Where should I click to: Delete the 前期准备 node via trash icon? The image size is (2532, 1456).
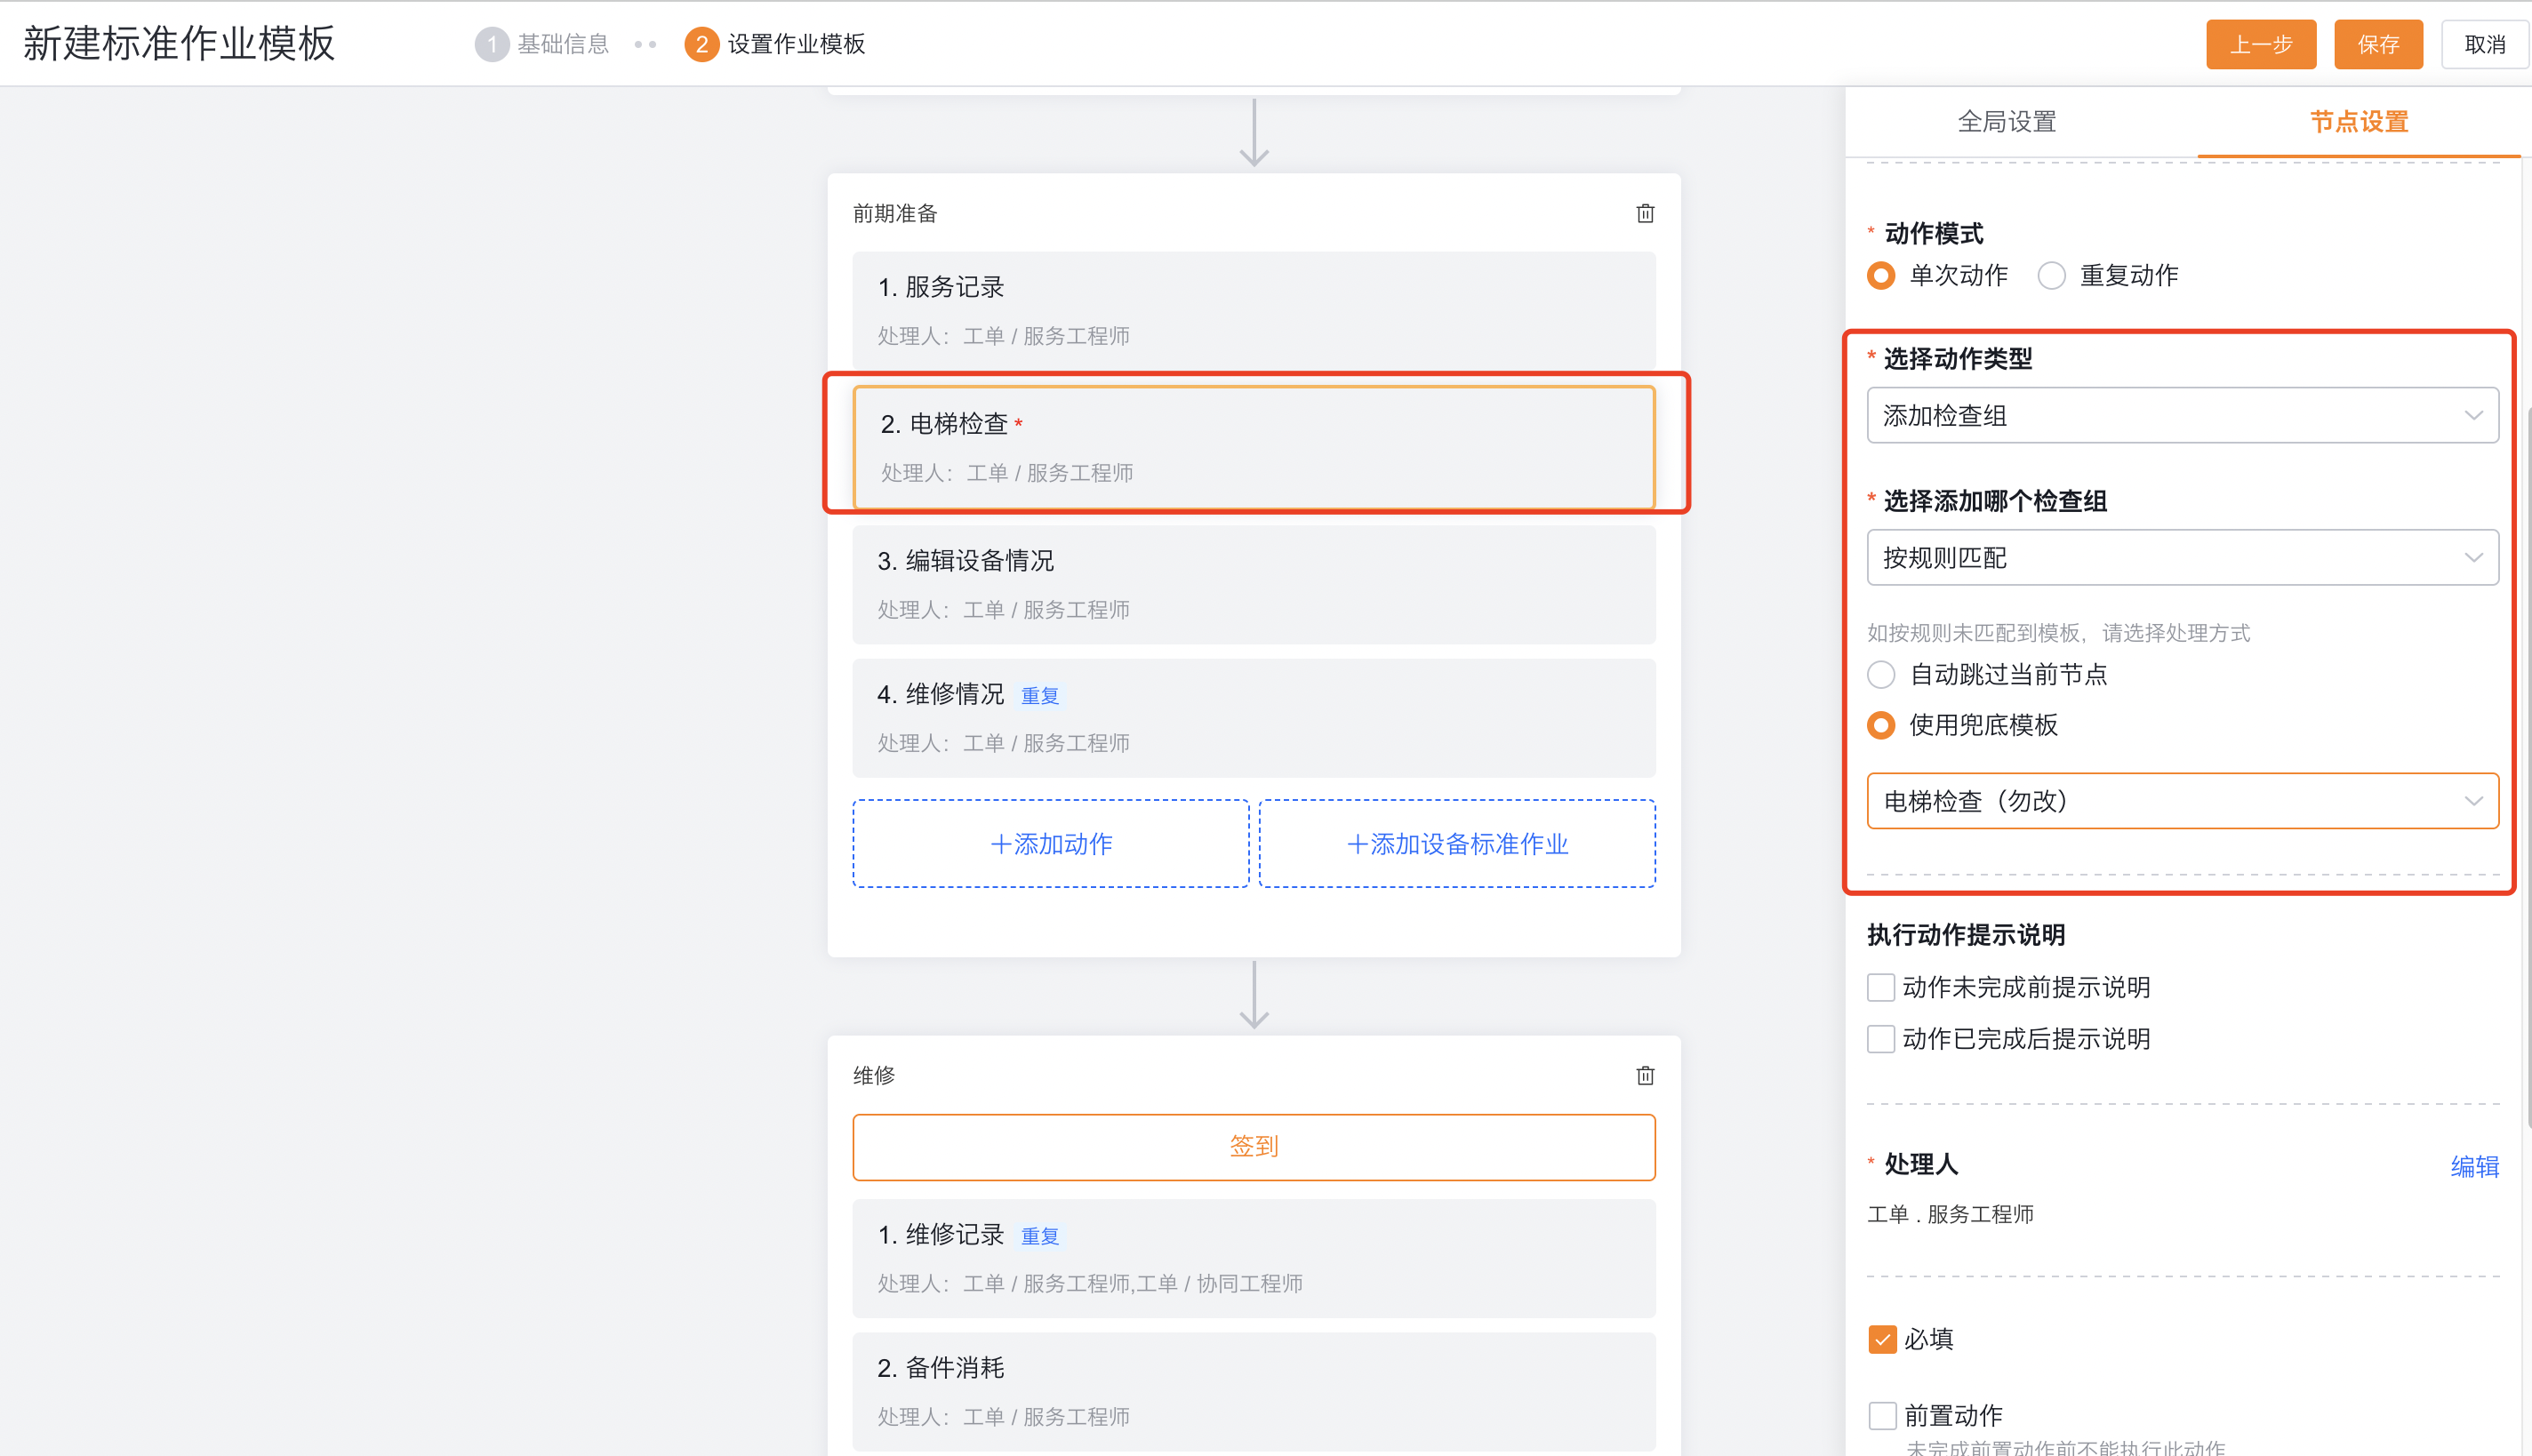1645,213
